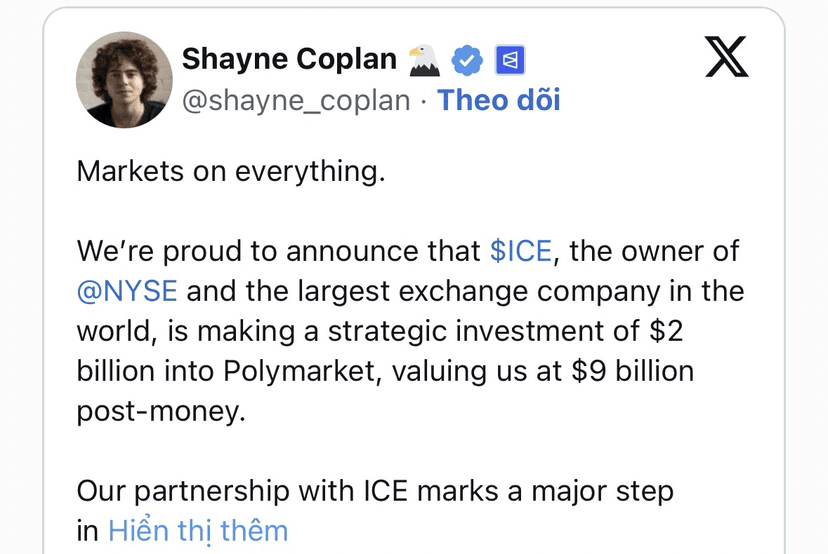Click the "Our partnership with ICE" sentence

[242, 491]
